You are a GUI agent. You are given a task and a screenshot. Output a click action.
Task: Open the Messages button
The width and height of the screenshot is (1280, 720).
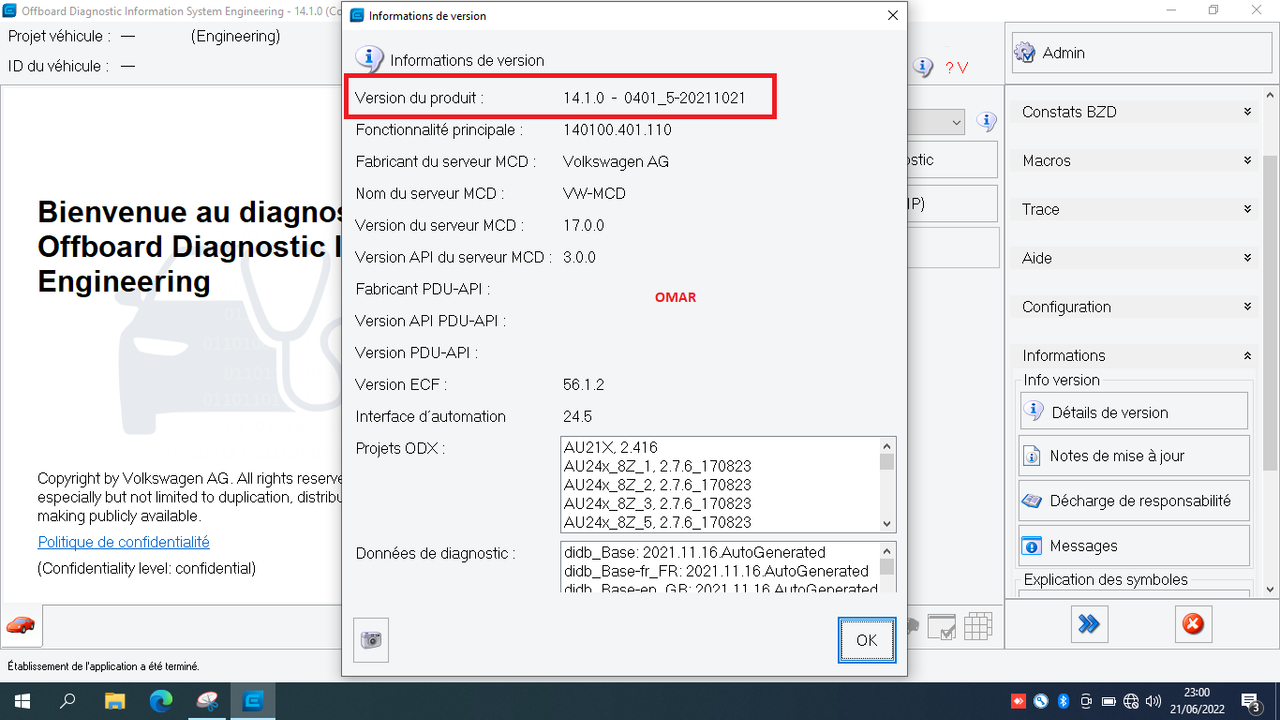(1133, 546)
